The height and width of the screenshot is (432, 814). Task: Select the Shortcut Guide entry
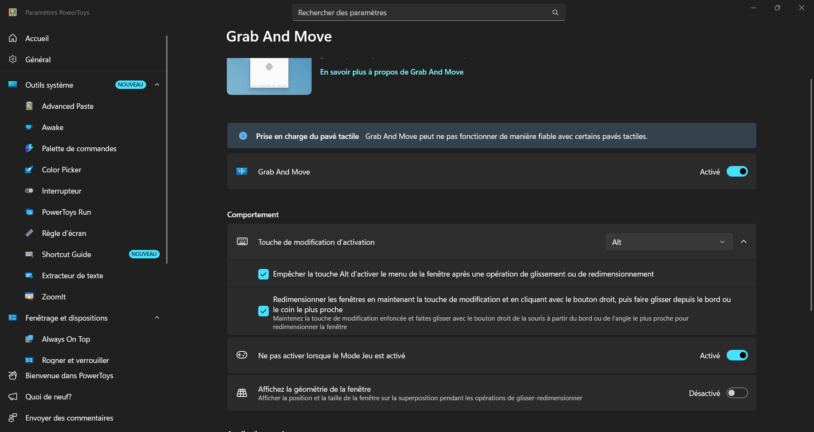[x=66, y=254]
